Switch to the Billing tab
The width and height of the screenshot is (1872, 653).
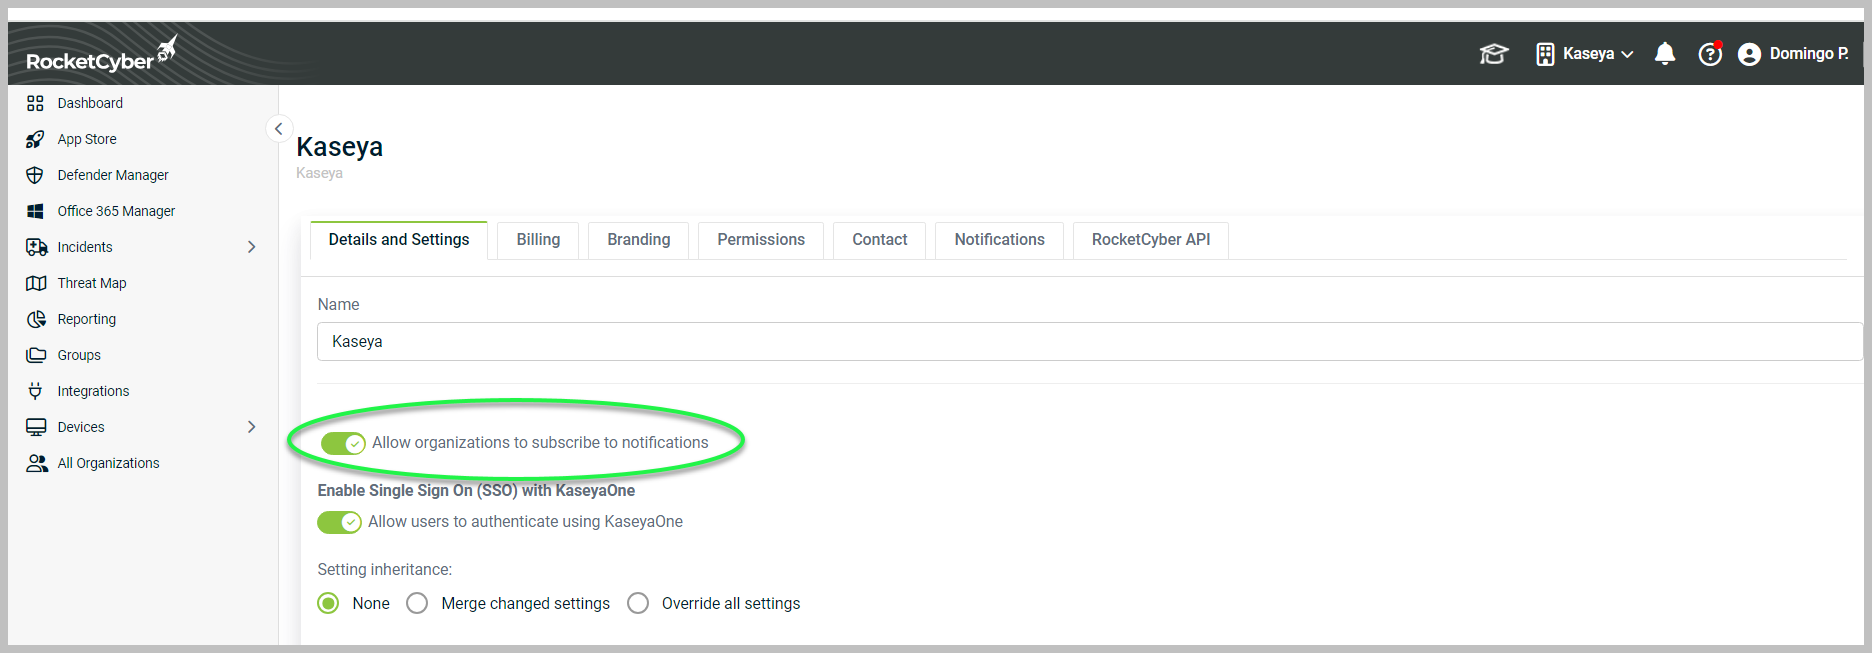[x=538, y=240]
